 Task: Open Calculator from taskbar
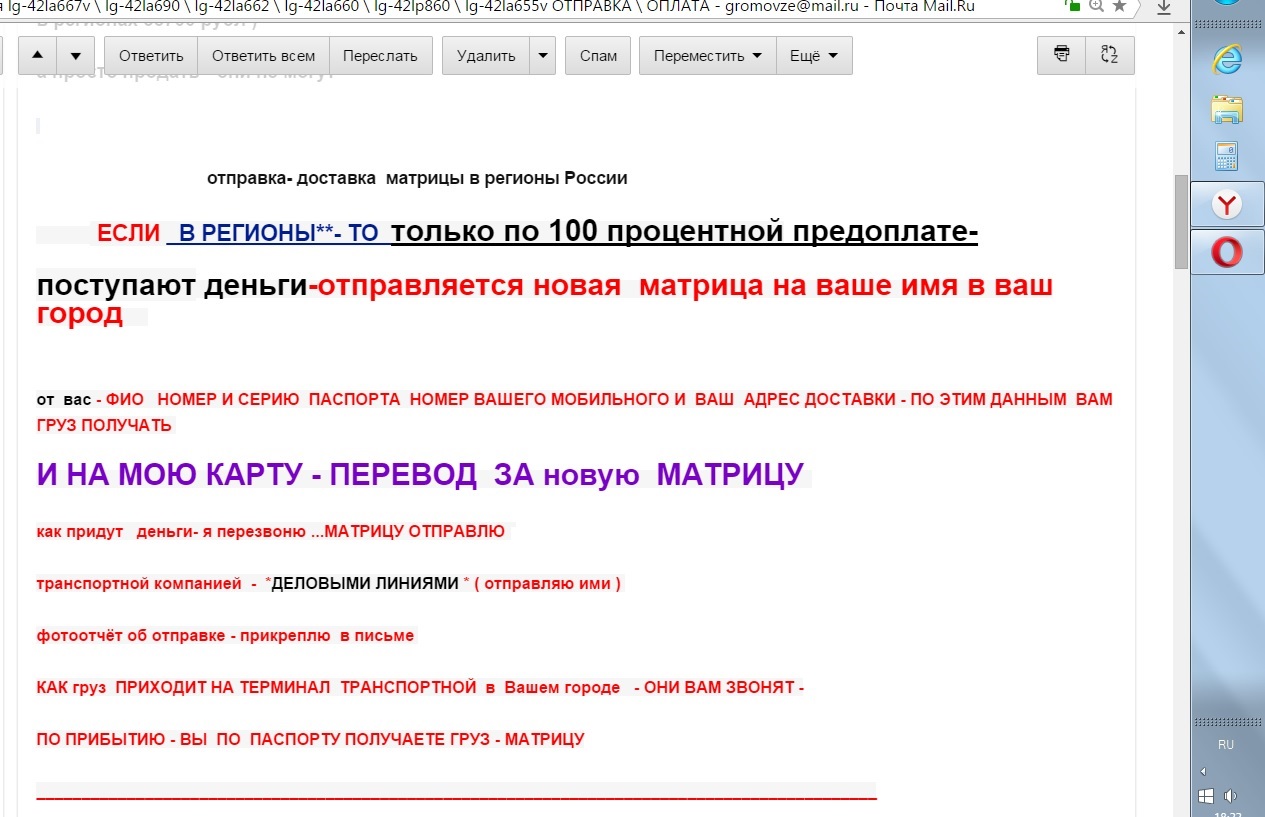(x=1226, y=156)
